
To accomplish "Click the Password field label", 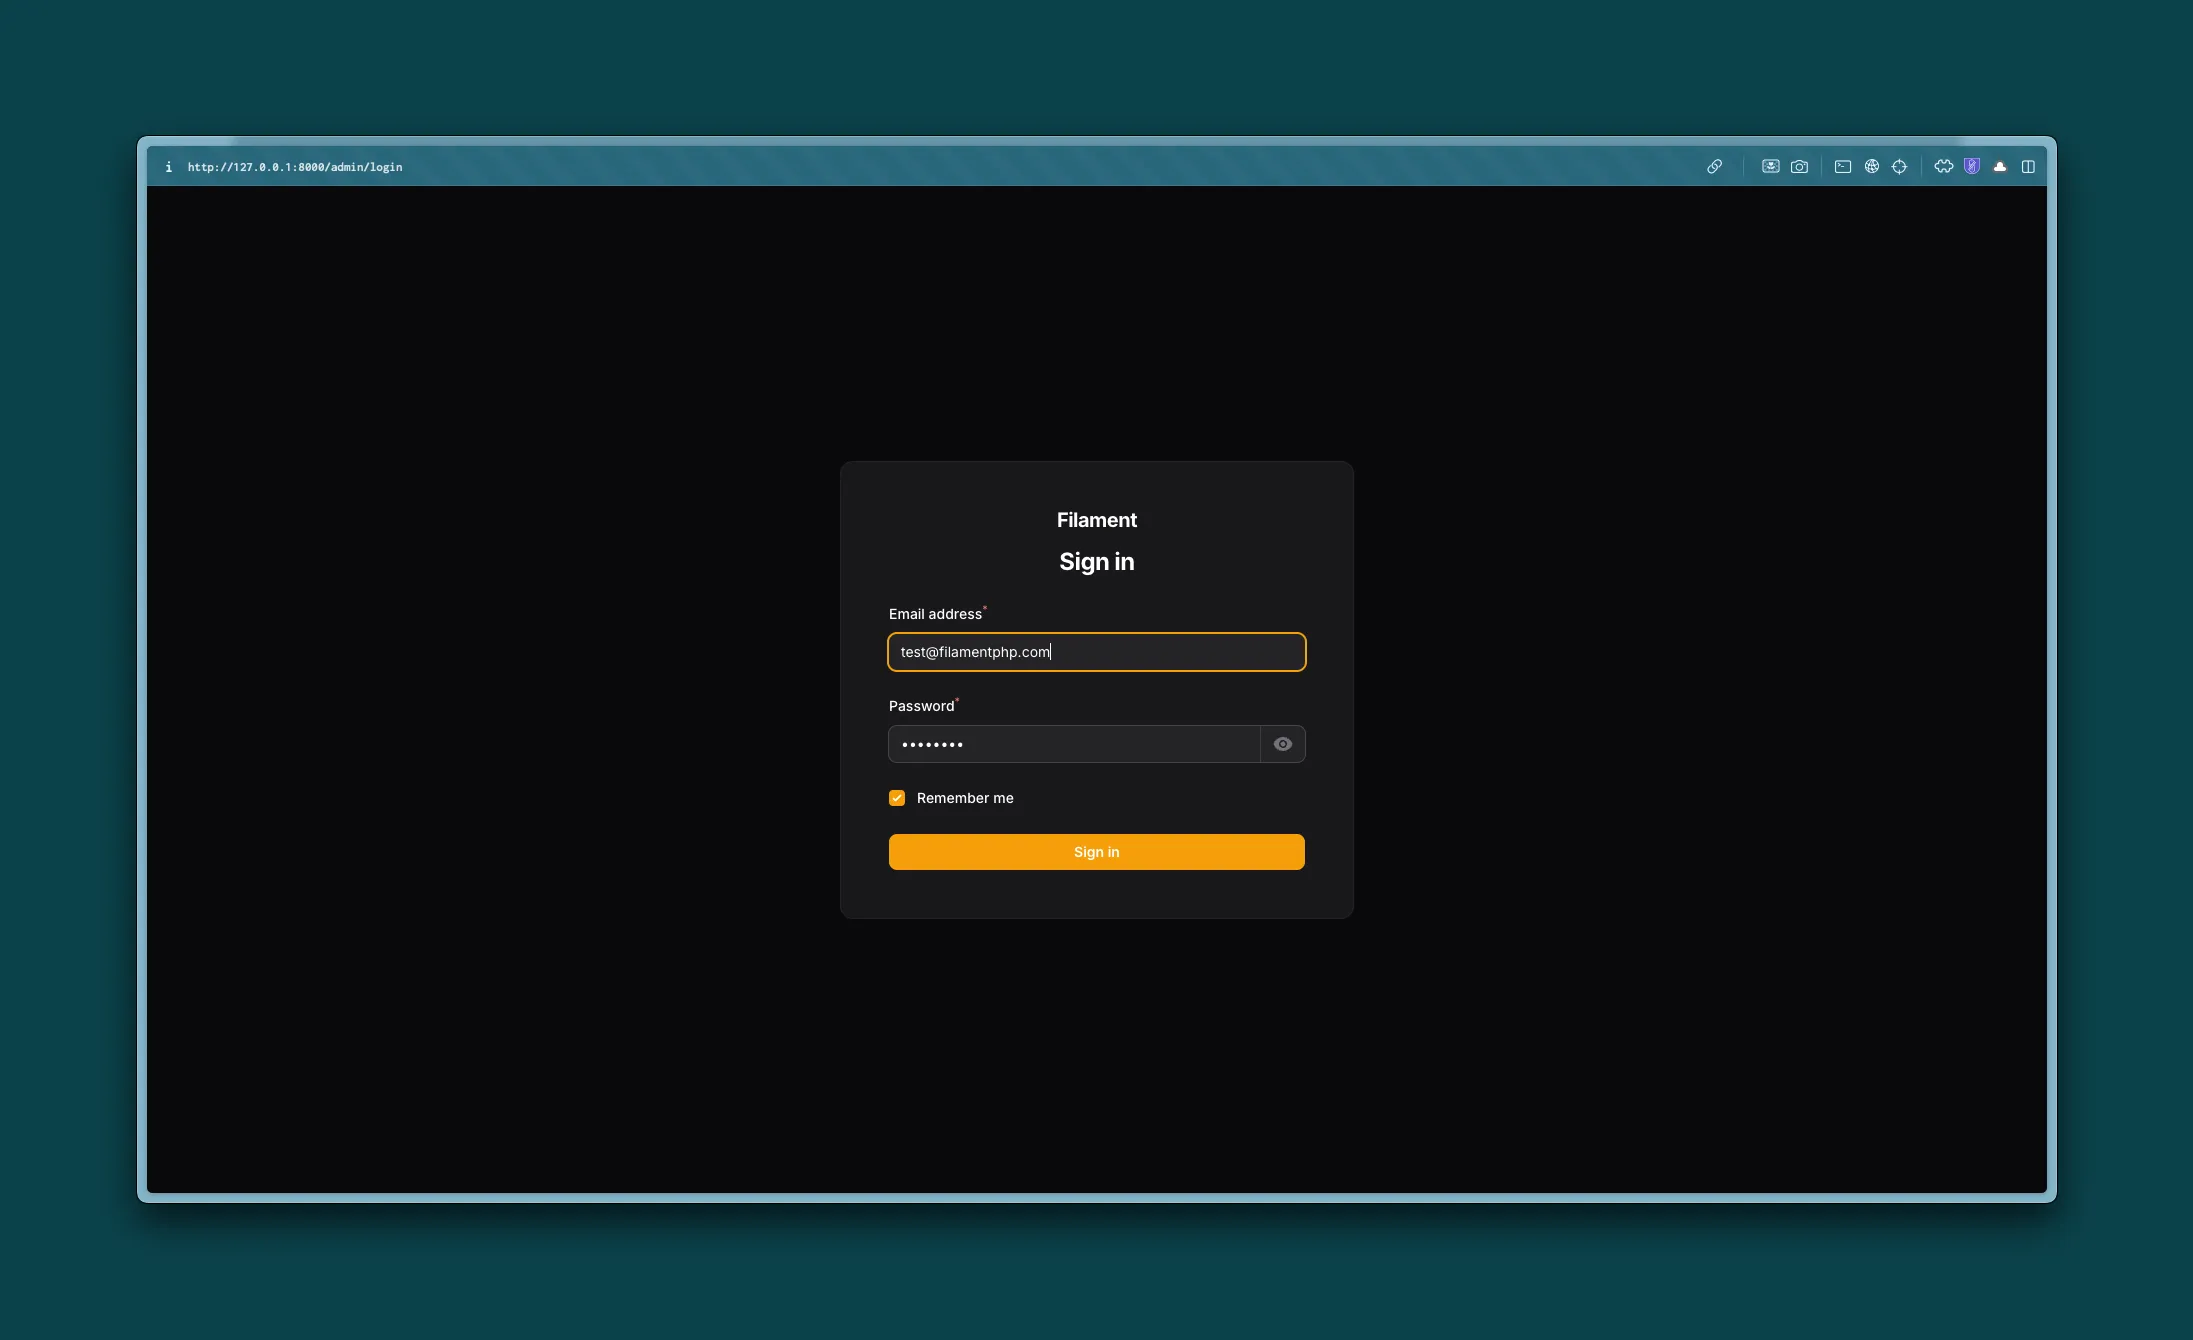I will pos(921,706).
